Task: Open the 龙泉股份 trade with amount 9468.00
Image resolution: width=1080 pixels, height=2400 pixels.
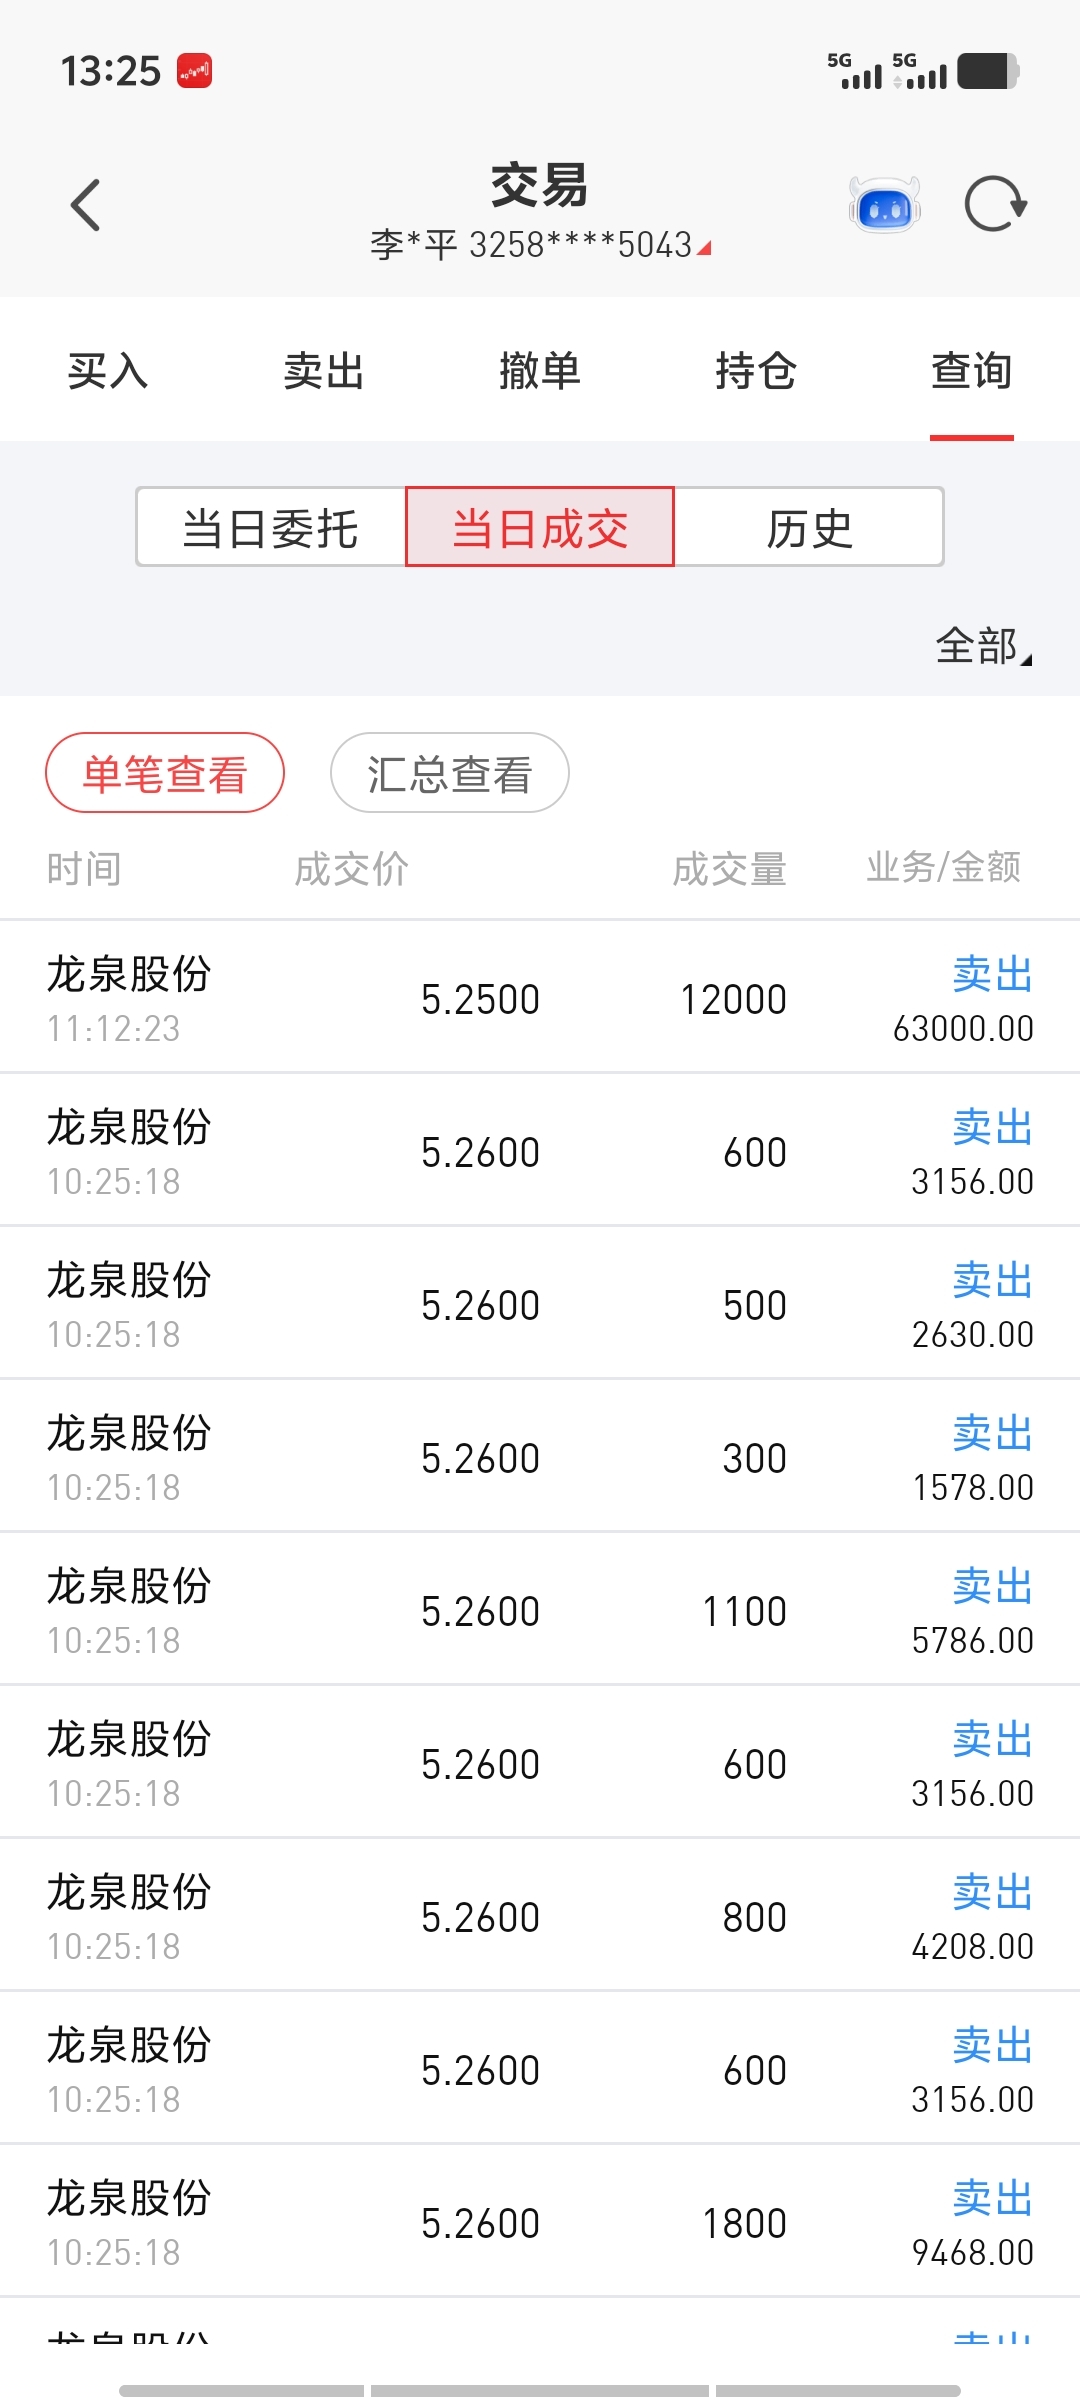Action: 540,2222
